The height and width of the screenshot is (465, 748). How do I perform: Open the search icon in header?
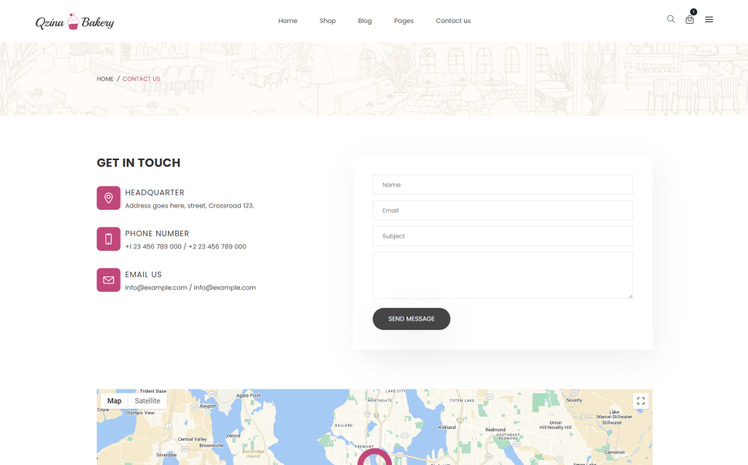tap(671, 19)
